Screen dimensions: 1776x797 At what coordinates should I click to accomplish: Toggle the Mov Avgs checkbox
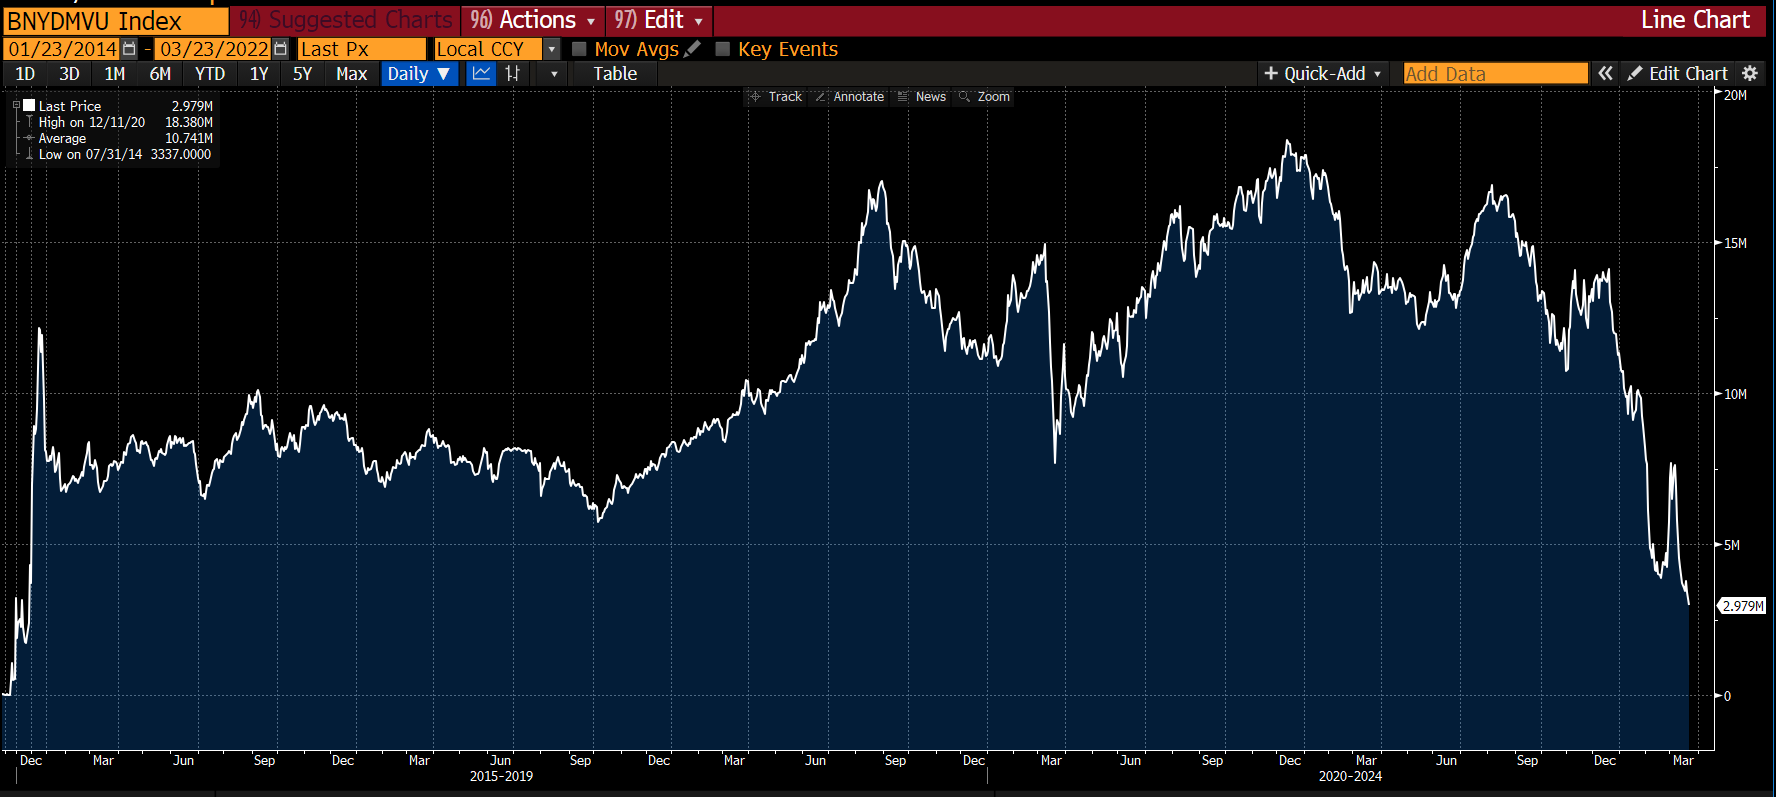(x=579, y=49)
